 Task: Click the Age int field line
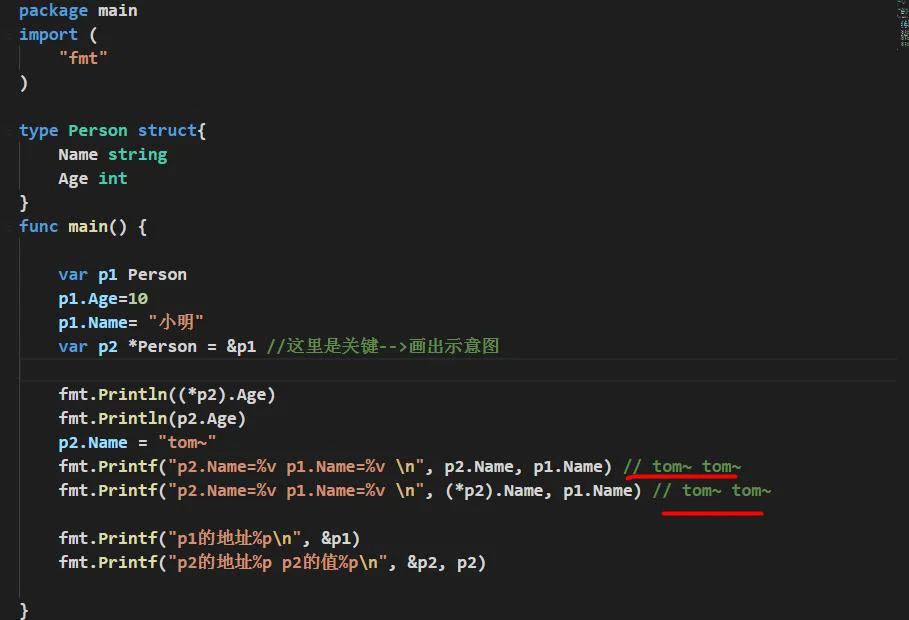92,179
